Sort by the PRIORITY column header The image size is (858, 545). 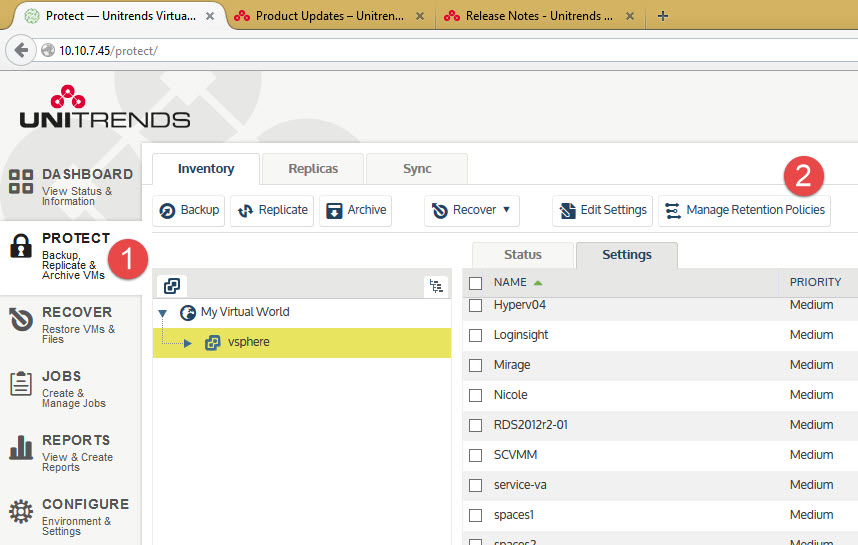point(815,282)
